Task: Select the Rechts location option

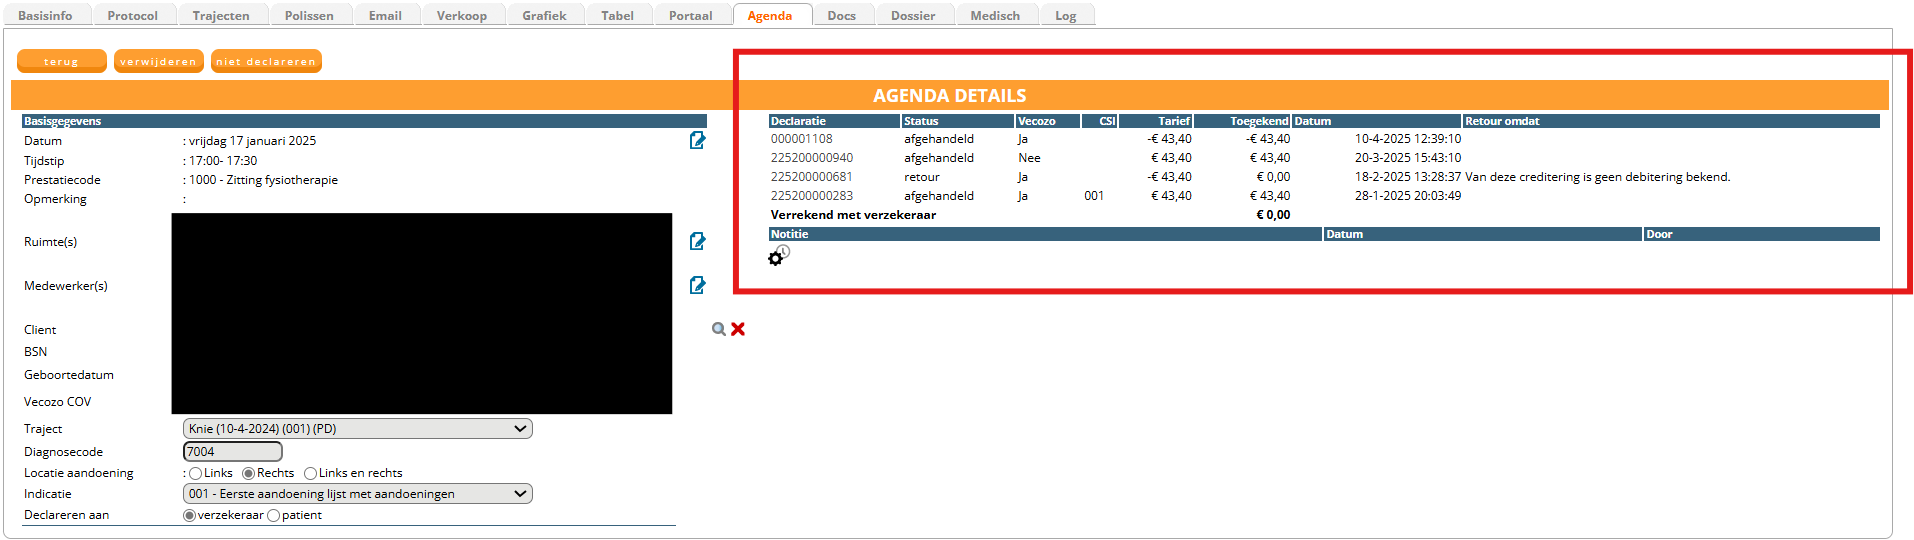Action: 249,474
